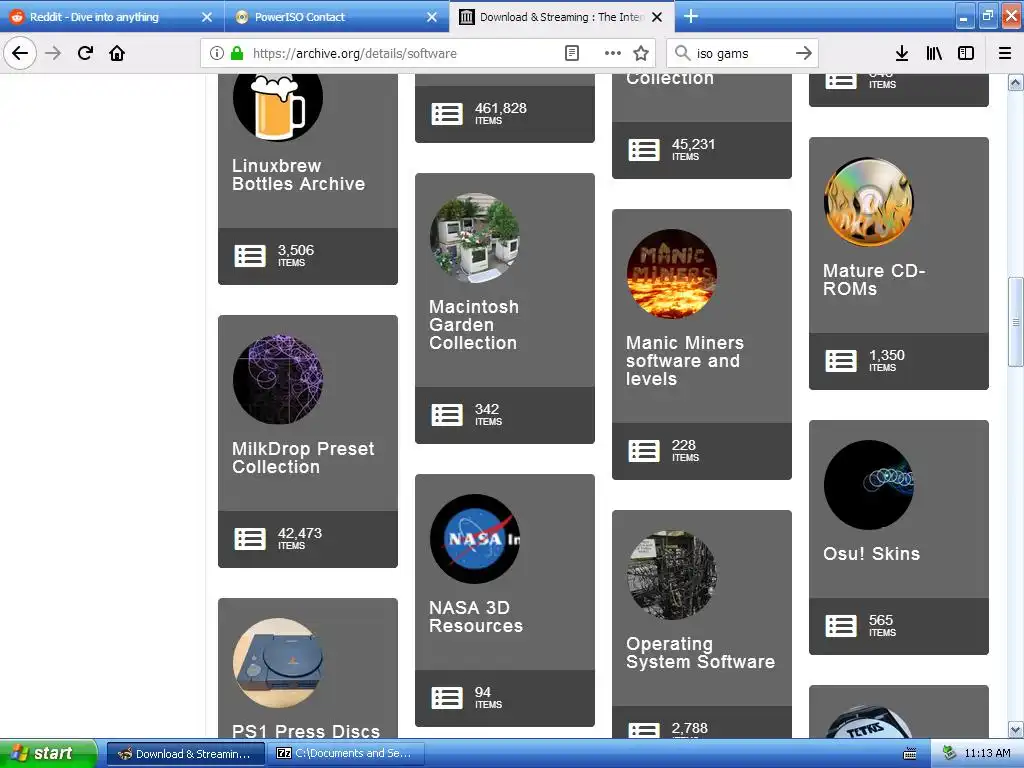Image resolution: width=1024 pixels, height=768 pixels.
Task: Click the list icon beside 45,231 items
Action: click(645, 150)
